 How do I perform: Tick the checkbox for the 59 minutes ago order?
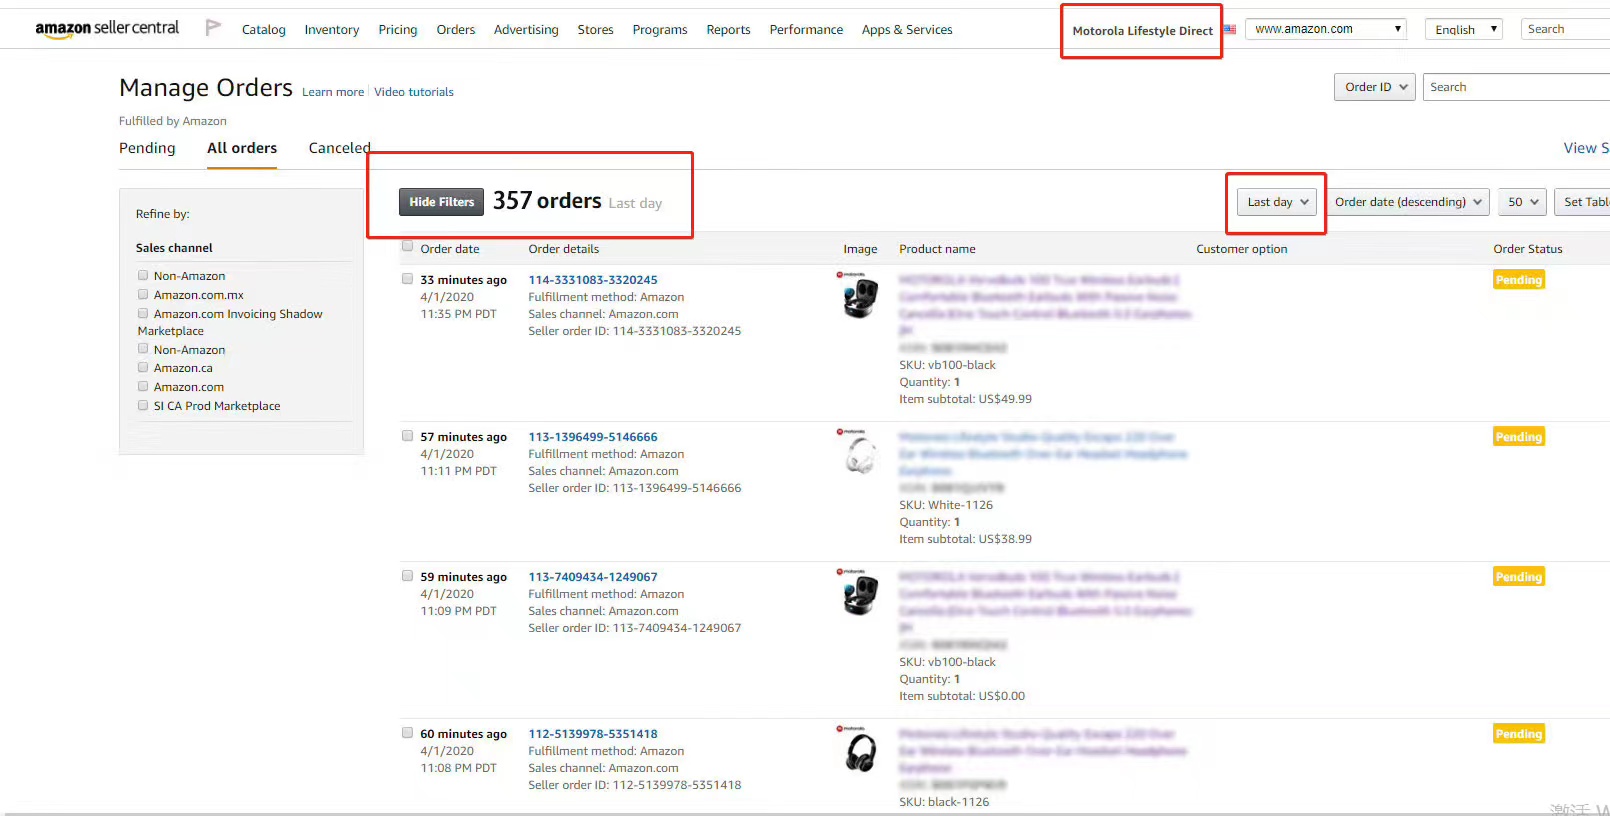click(407, 576)
